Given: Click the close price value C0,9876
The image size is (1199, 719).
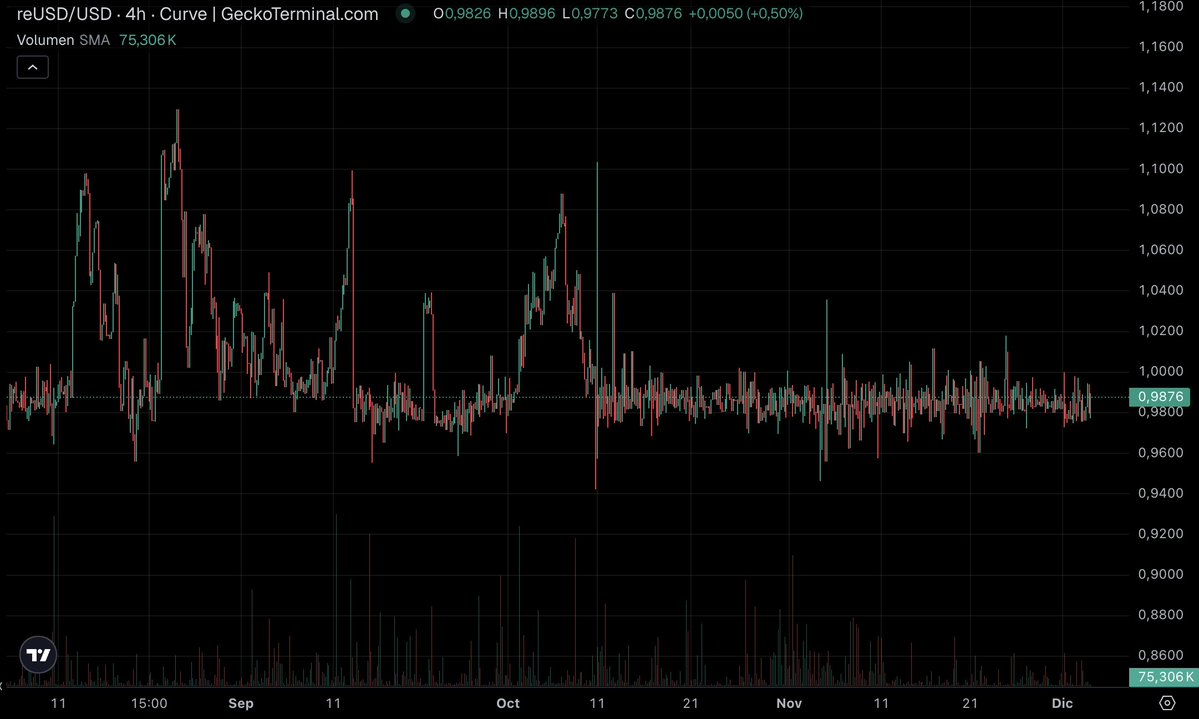Looking at the screenshot, I should click(x=653, y=14).
